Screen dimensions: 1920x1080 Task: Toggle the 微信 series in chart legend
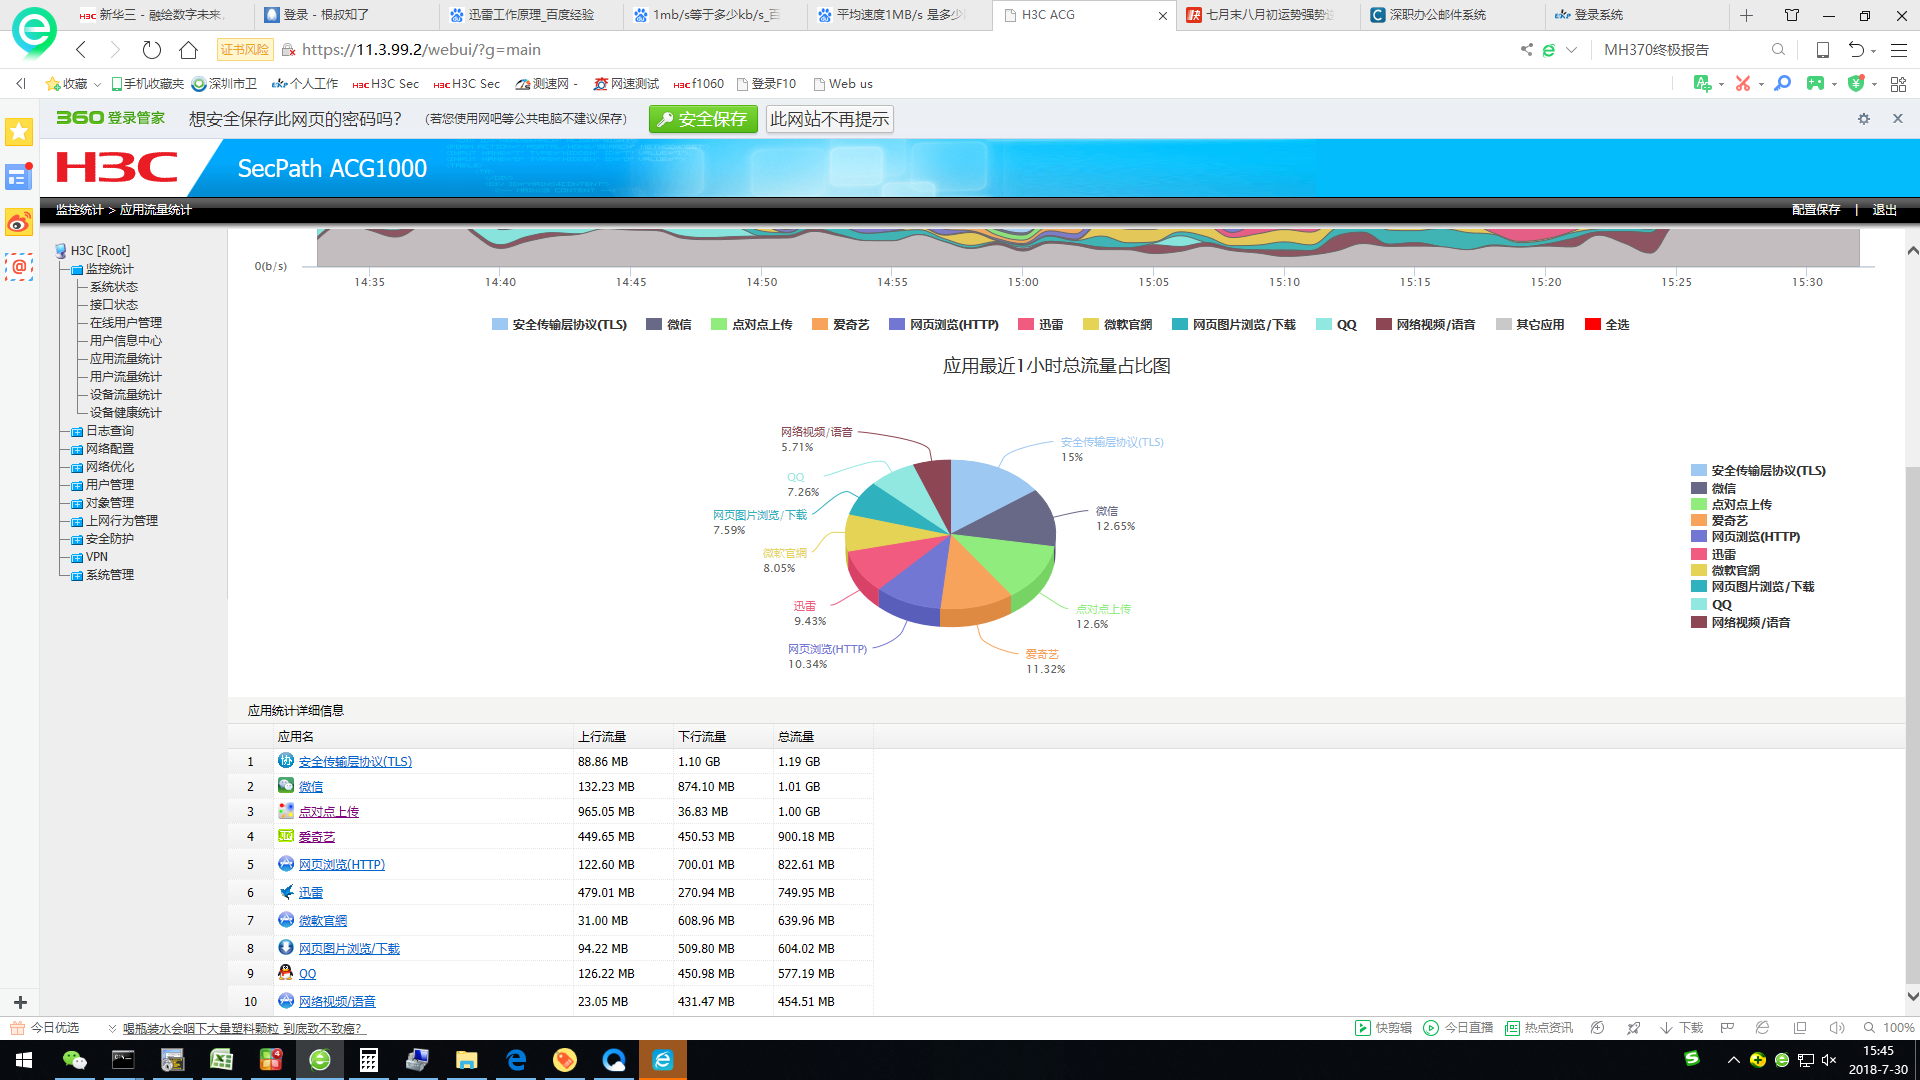point(669,324)
